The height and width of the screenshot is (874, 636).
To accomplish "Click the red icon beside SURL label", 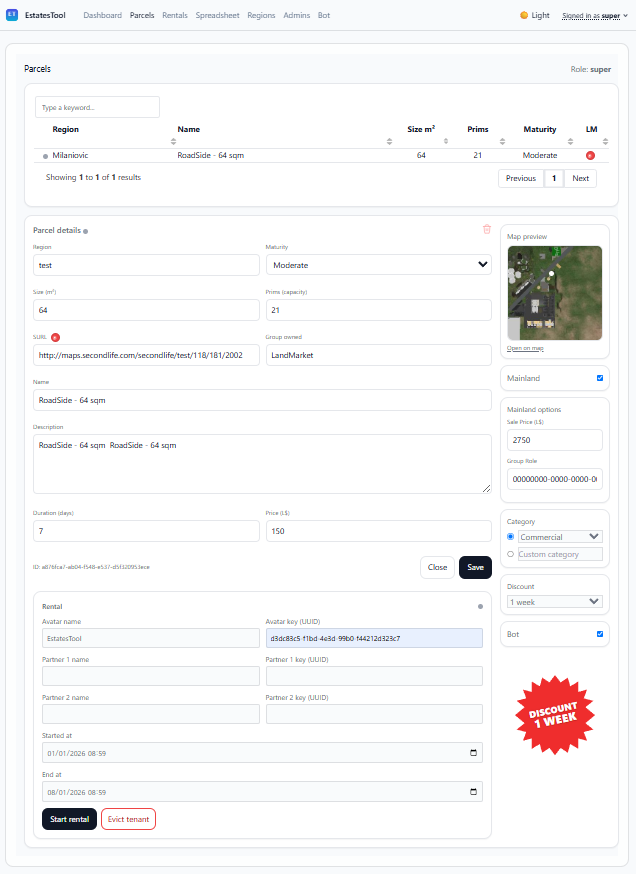I will point(56,338).
